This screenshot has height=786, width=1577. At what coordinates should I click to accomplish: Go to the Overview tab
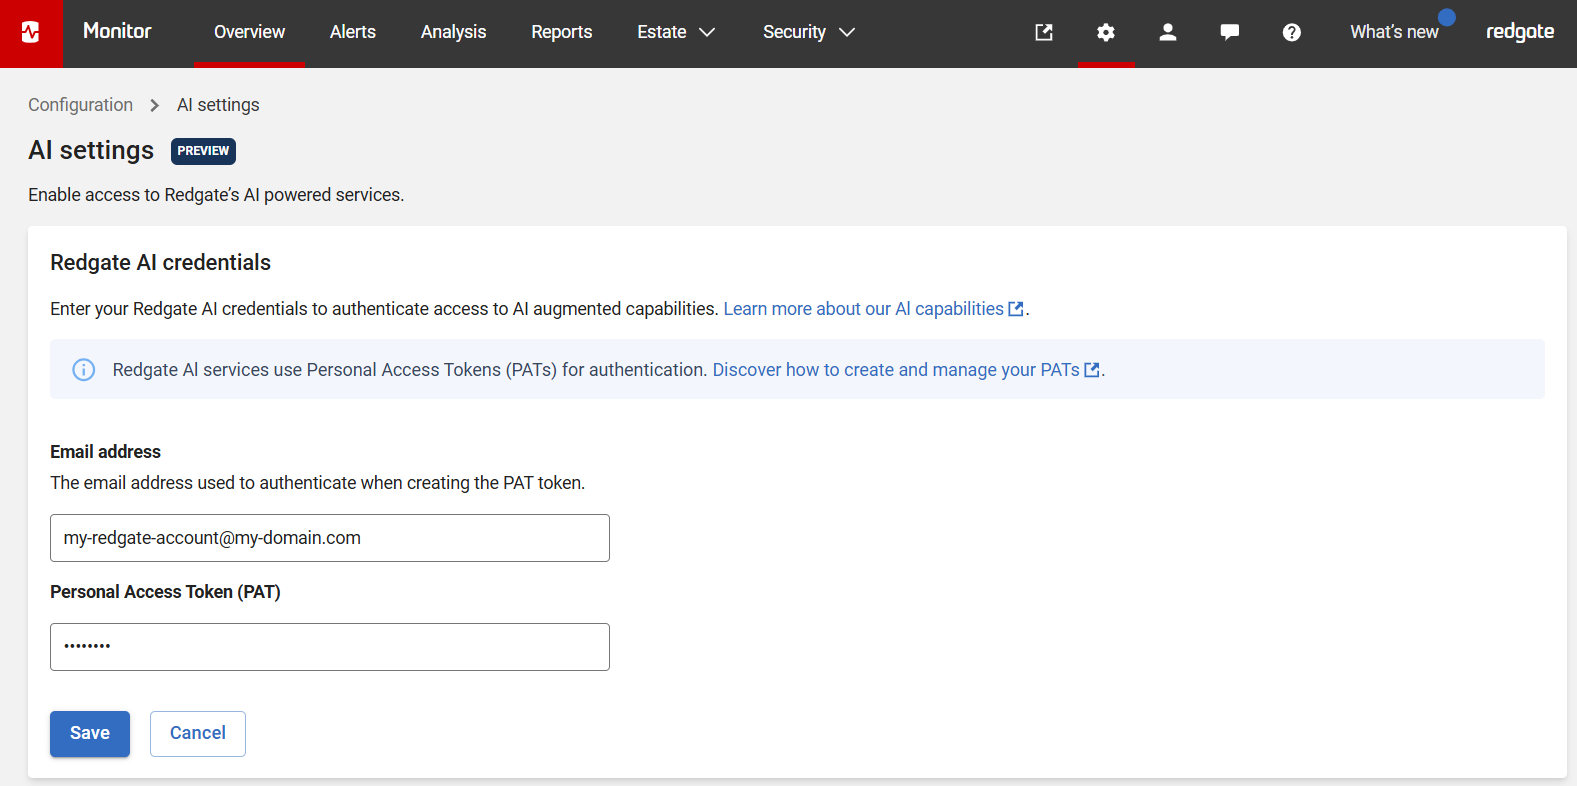click(x=249, y=32)
